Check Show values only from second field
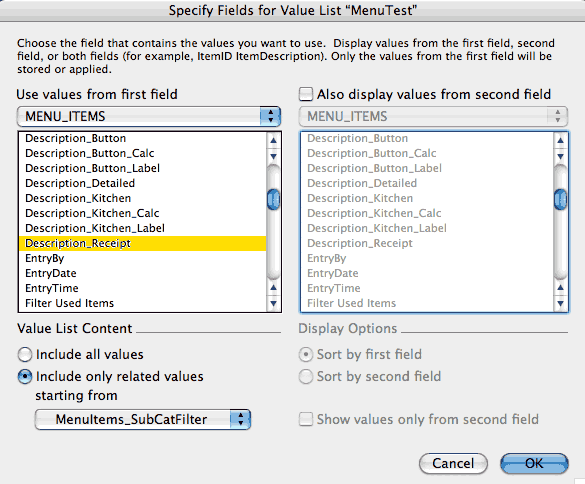Image resolution: width=585 pixels, height=484 pixels. tap(306, 419)
